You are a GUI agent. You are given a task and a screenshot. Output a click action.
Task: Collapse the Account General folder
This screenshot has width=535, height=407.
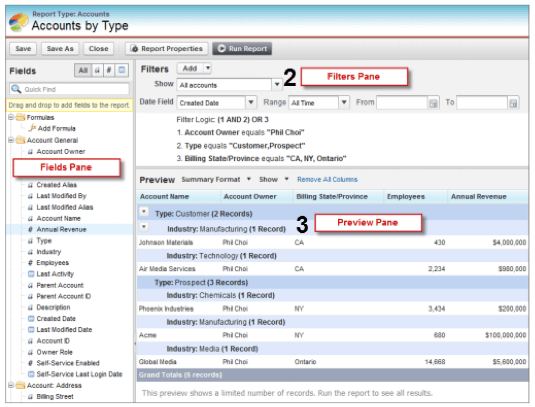coord(11,140)
